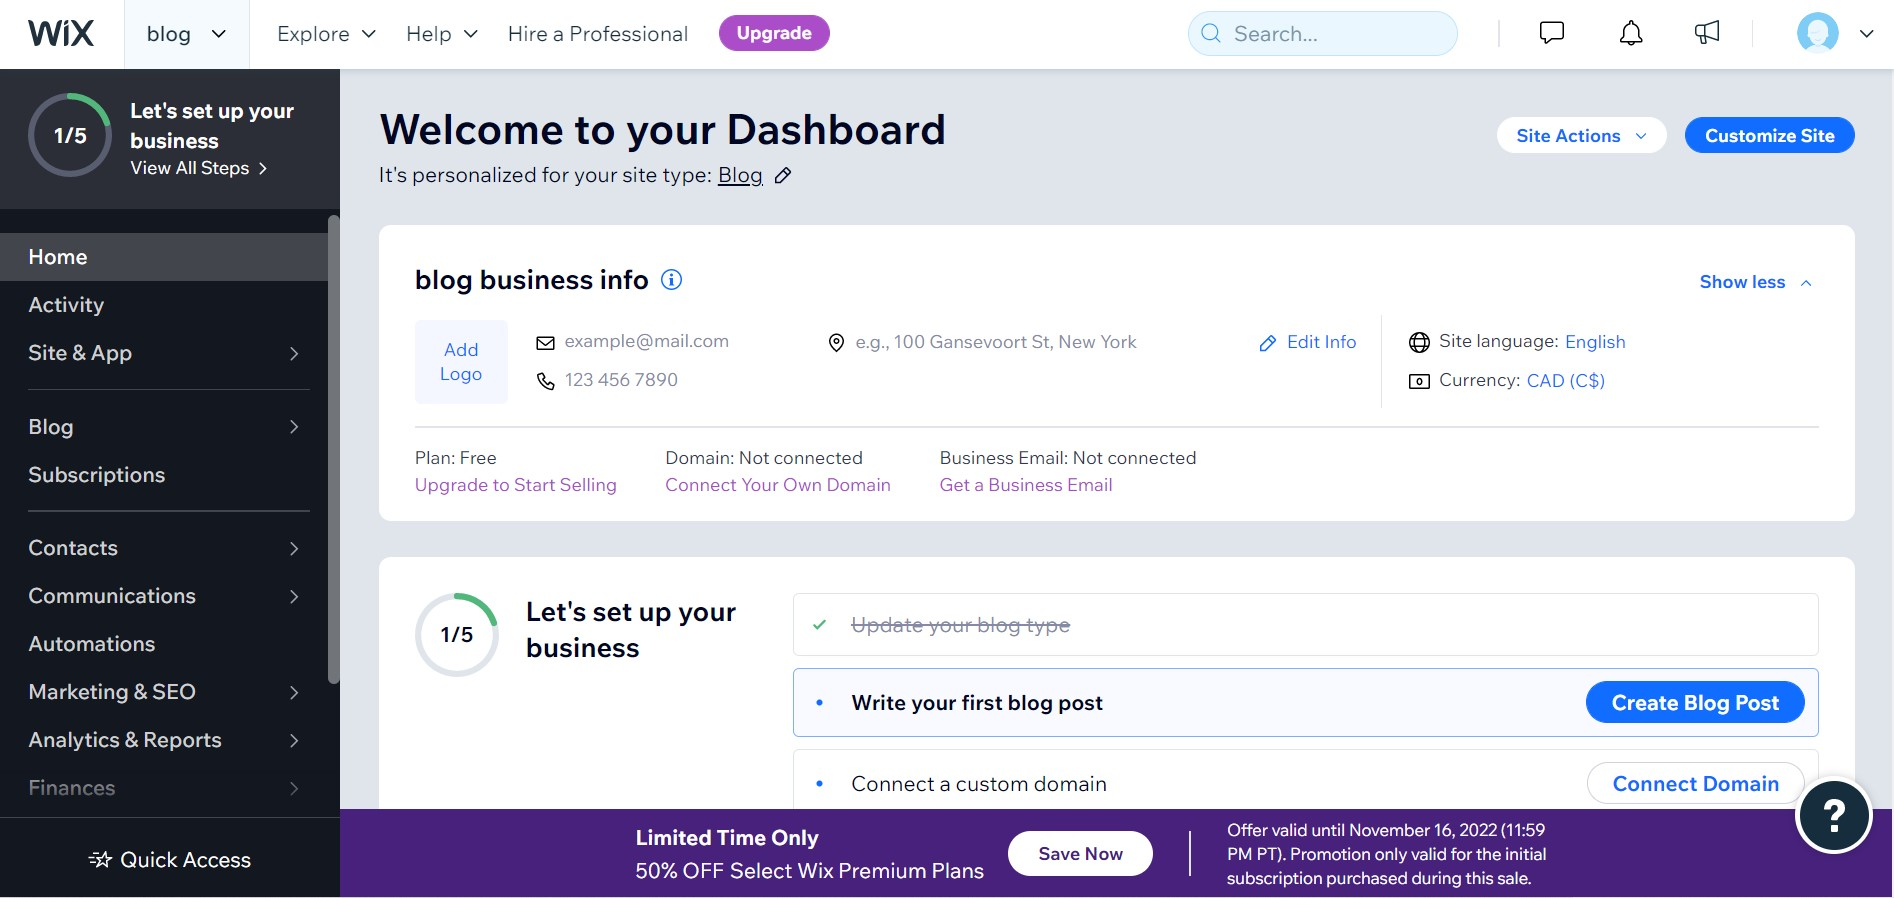Open the Explore menu

(326, 34)
